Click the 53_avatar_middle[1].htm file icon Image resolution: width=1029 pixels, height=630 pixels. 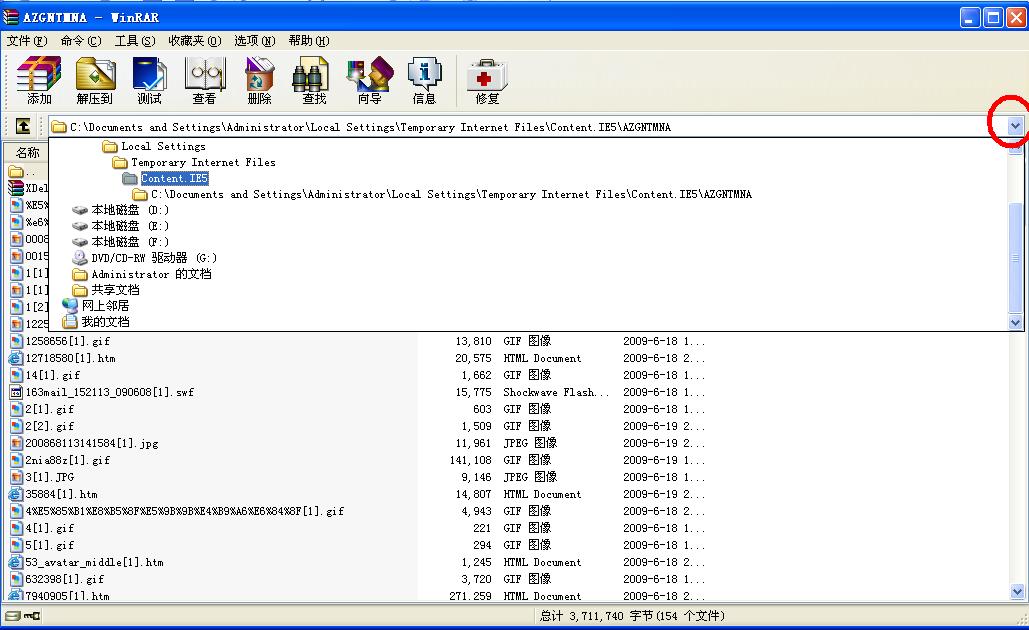(x=16, y=562)
